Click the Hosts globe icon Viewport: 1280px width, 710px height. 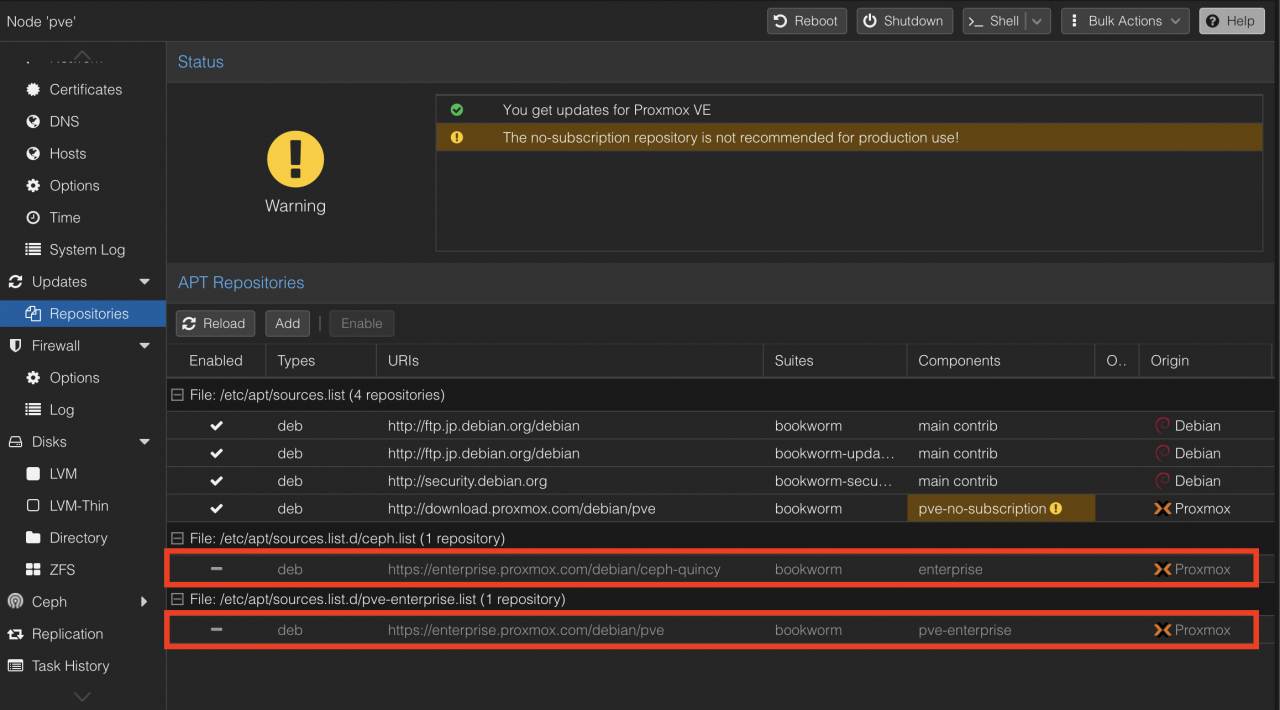(33, 153)
